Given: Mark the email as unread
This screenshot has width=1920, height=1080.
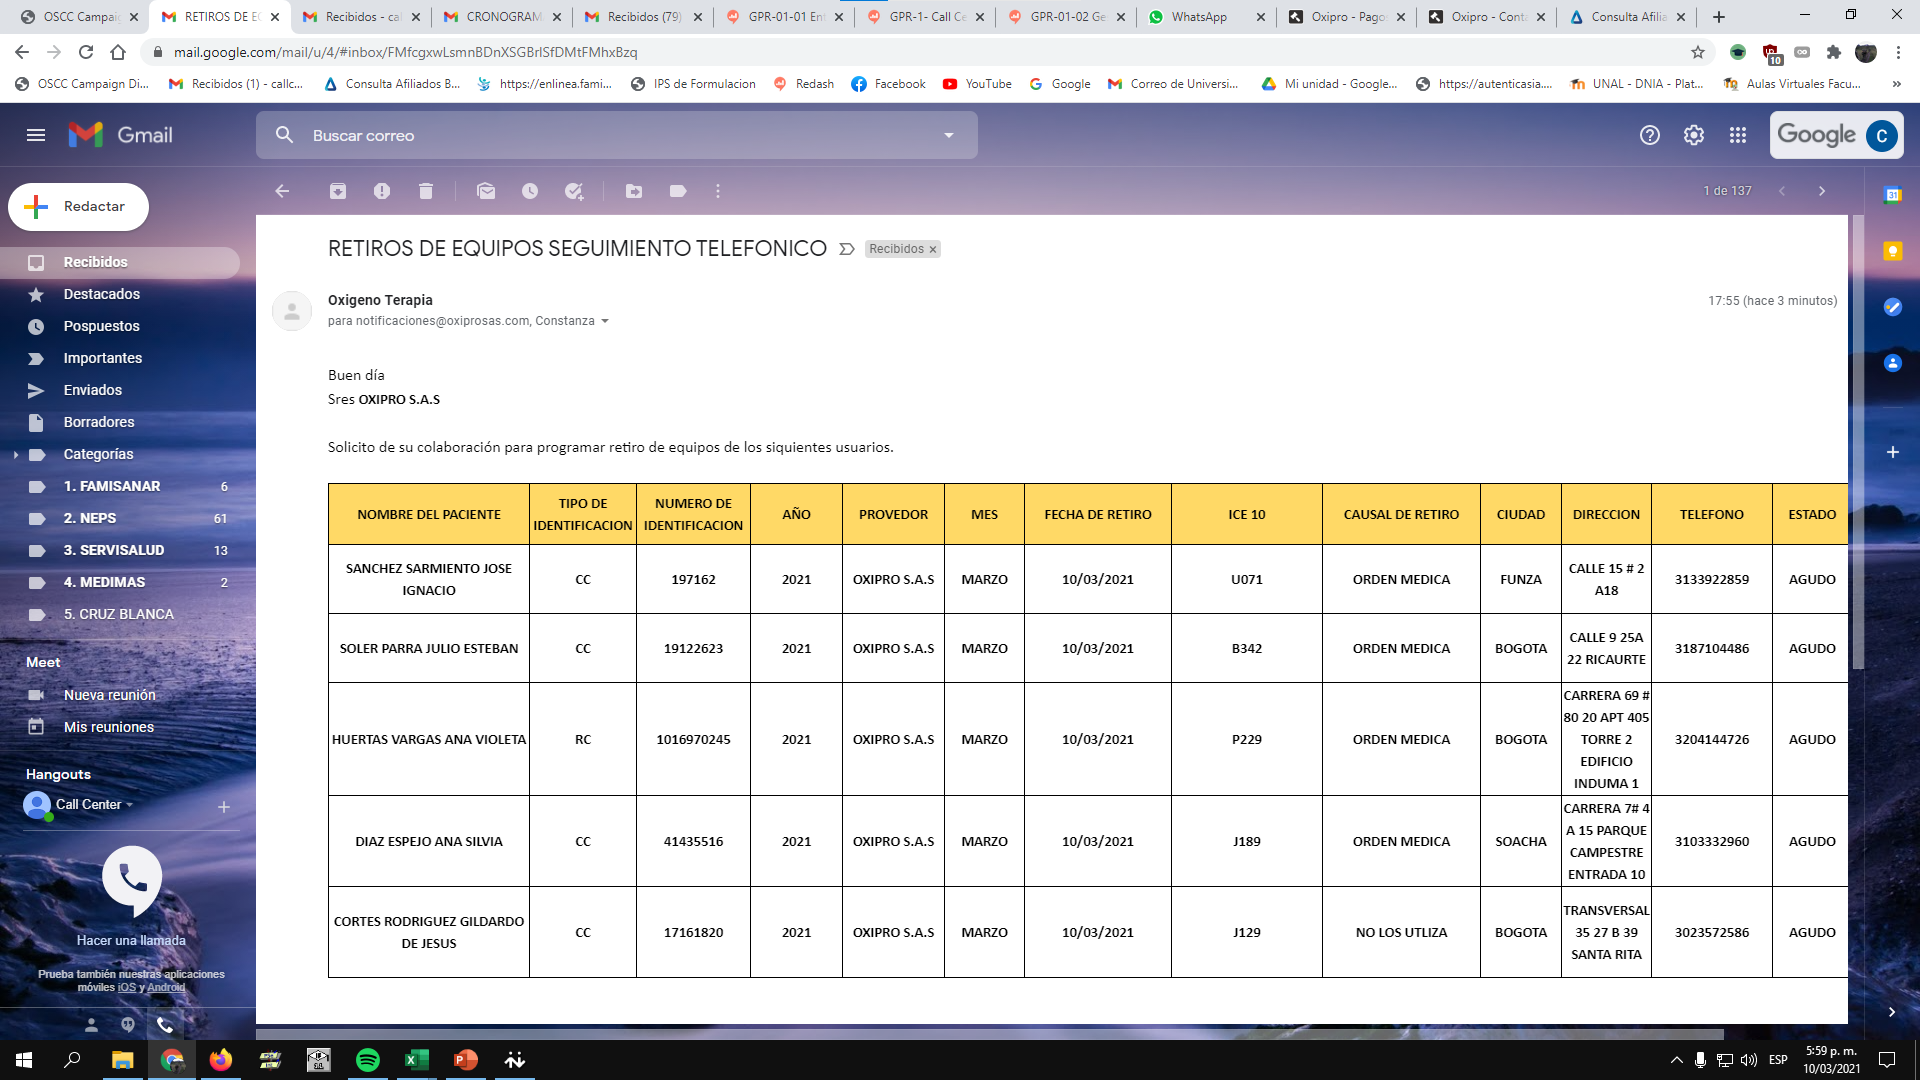Looking at the screenshot, I should click(x=486, y=191).
